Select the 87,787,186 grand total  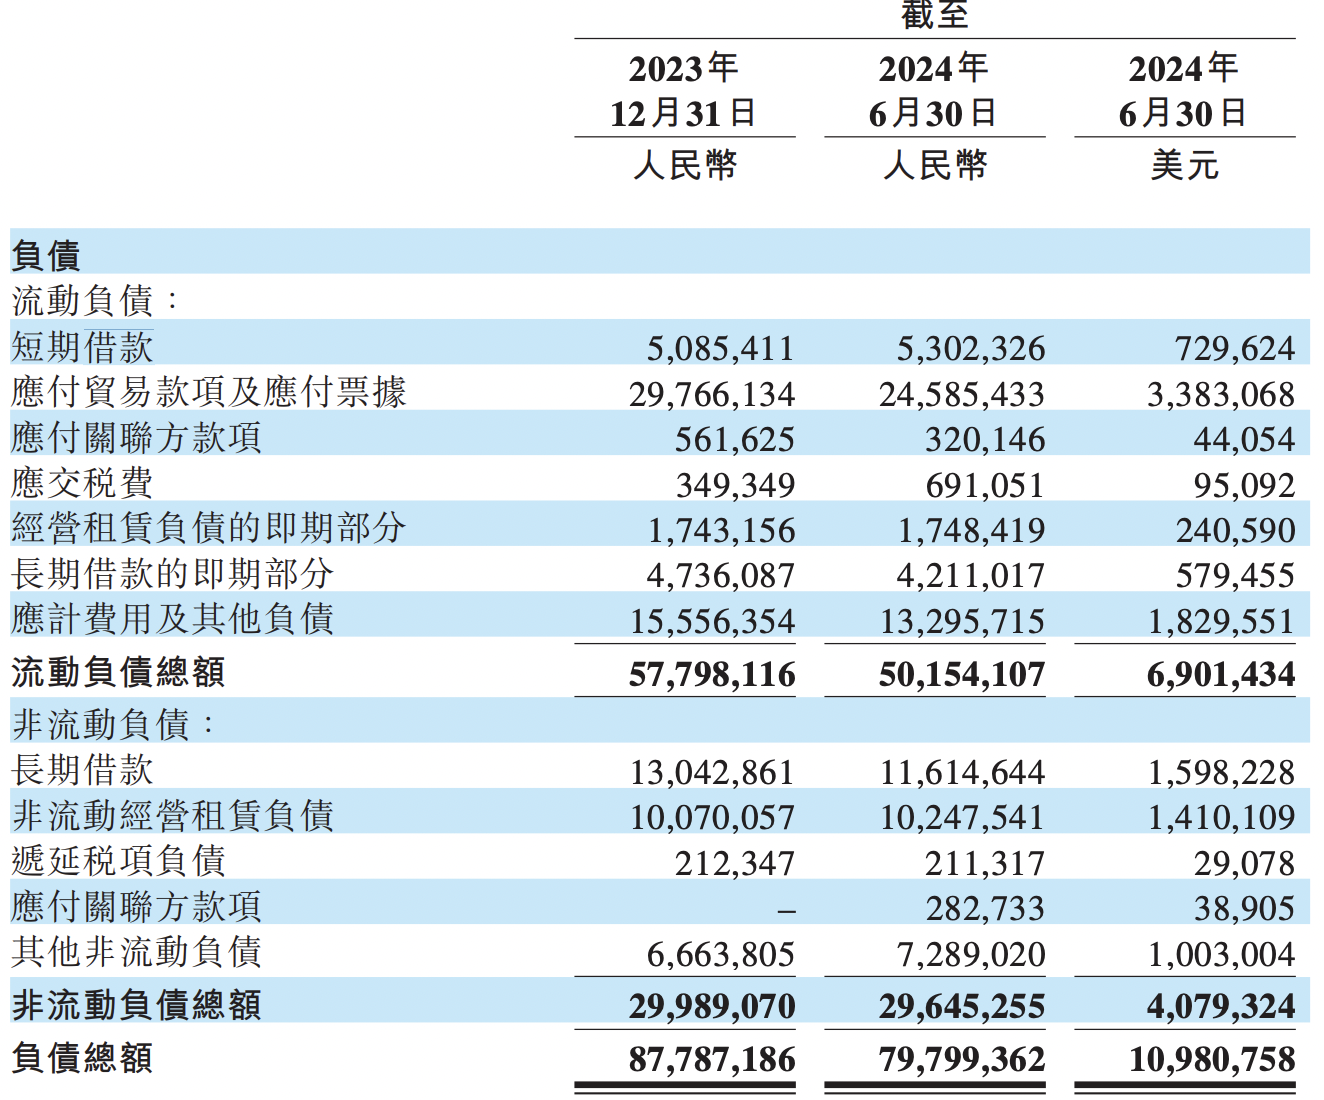click(x=712, y=1060)
